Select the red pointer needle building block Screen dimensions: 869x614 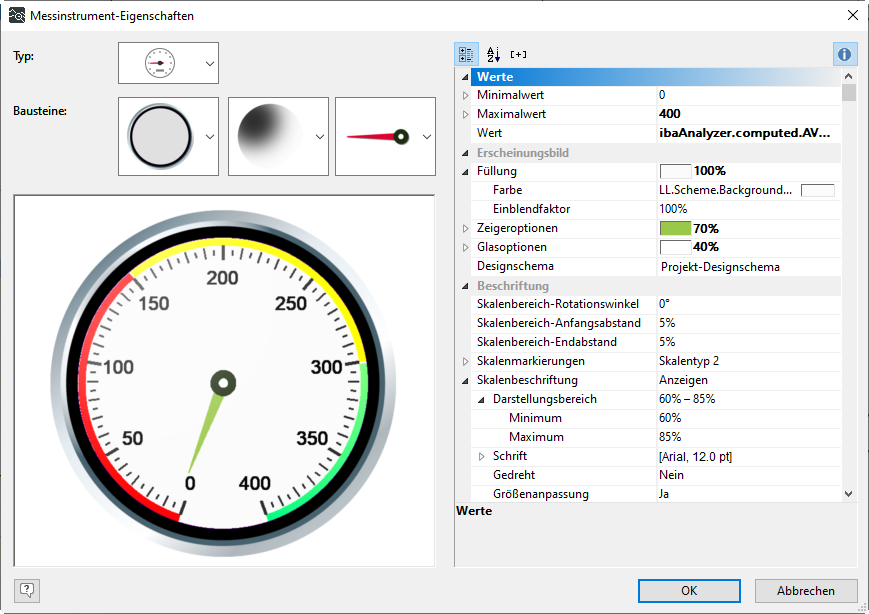tap(376, 136)
